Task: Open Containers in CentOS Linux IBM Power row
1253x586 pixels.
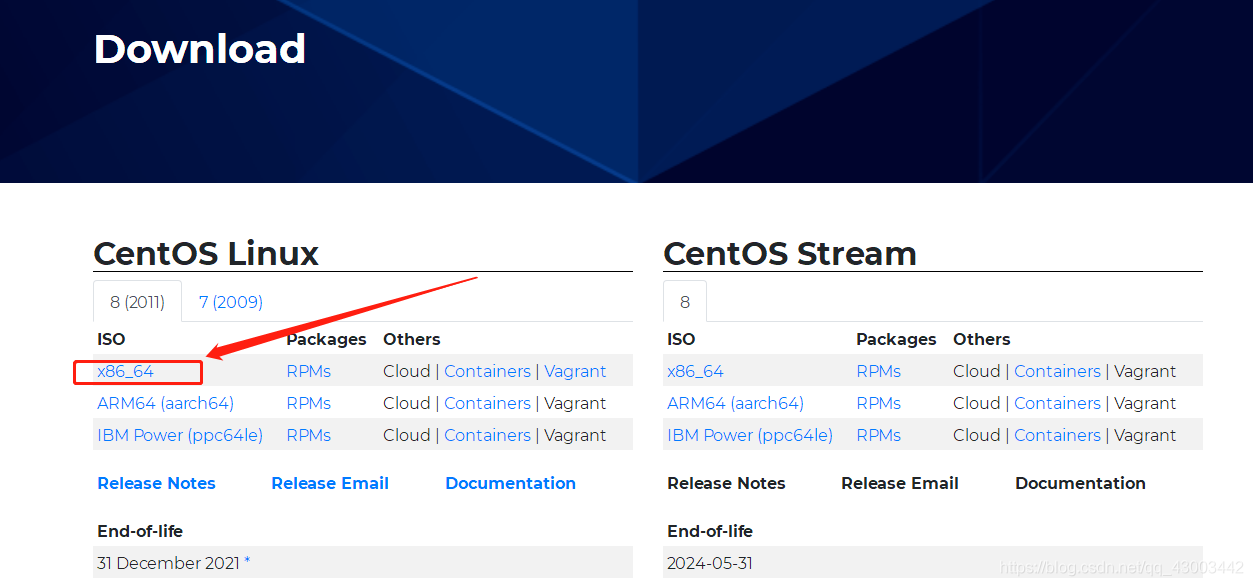Action: [487, 435]
